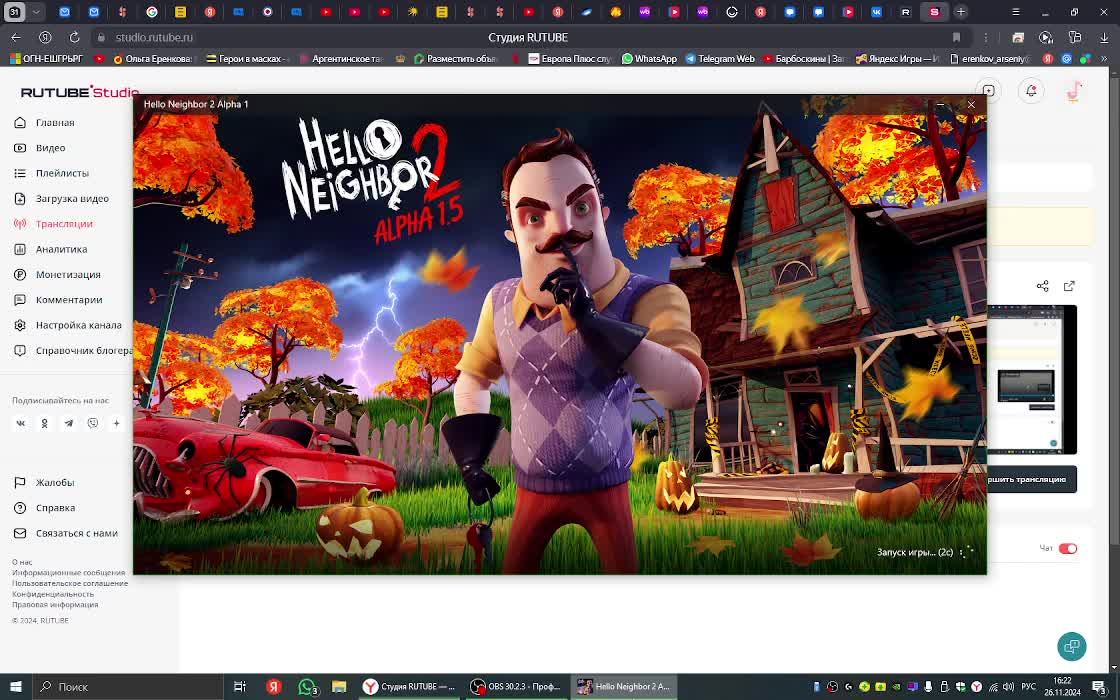Viewport: 1120px width, 700px height.
Task: Open notifications bell in RUTUBE Studio
Action: [1031, 91]
